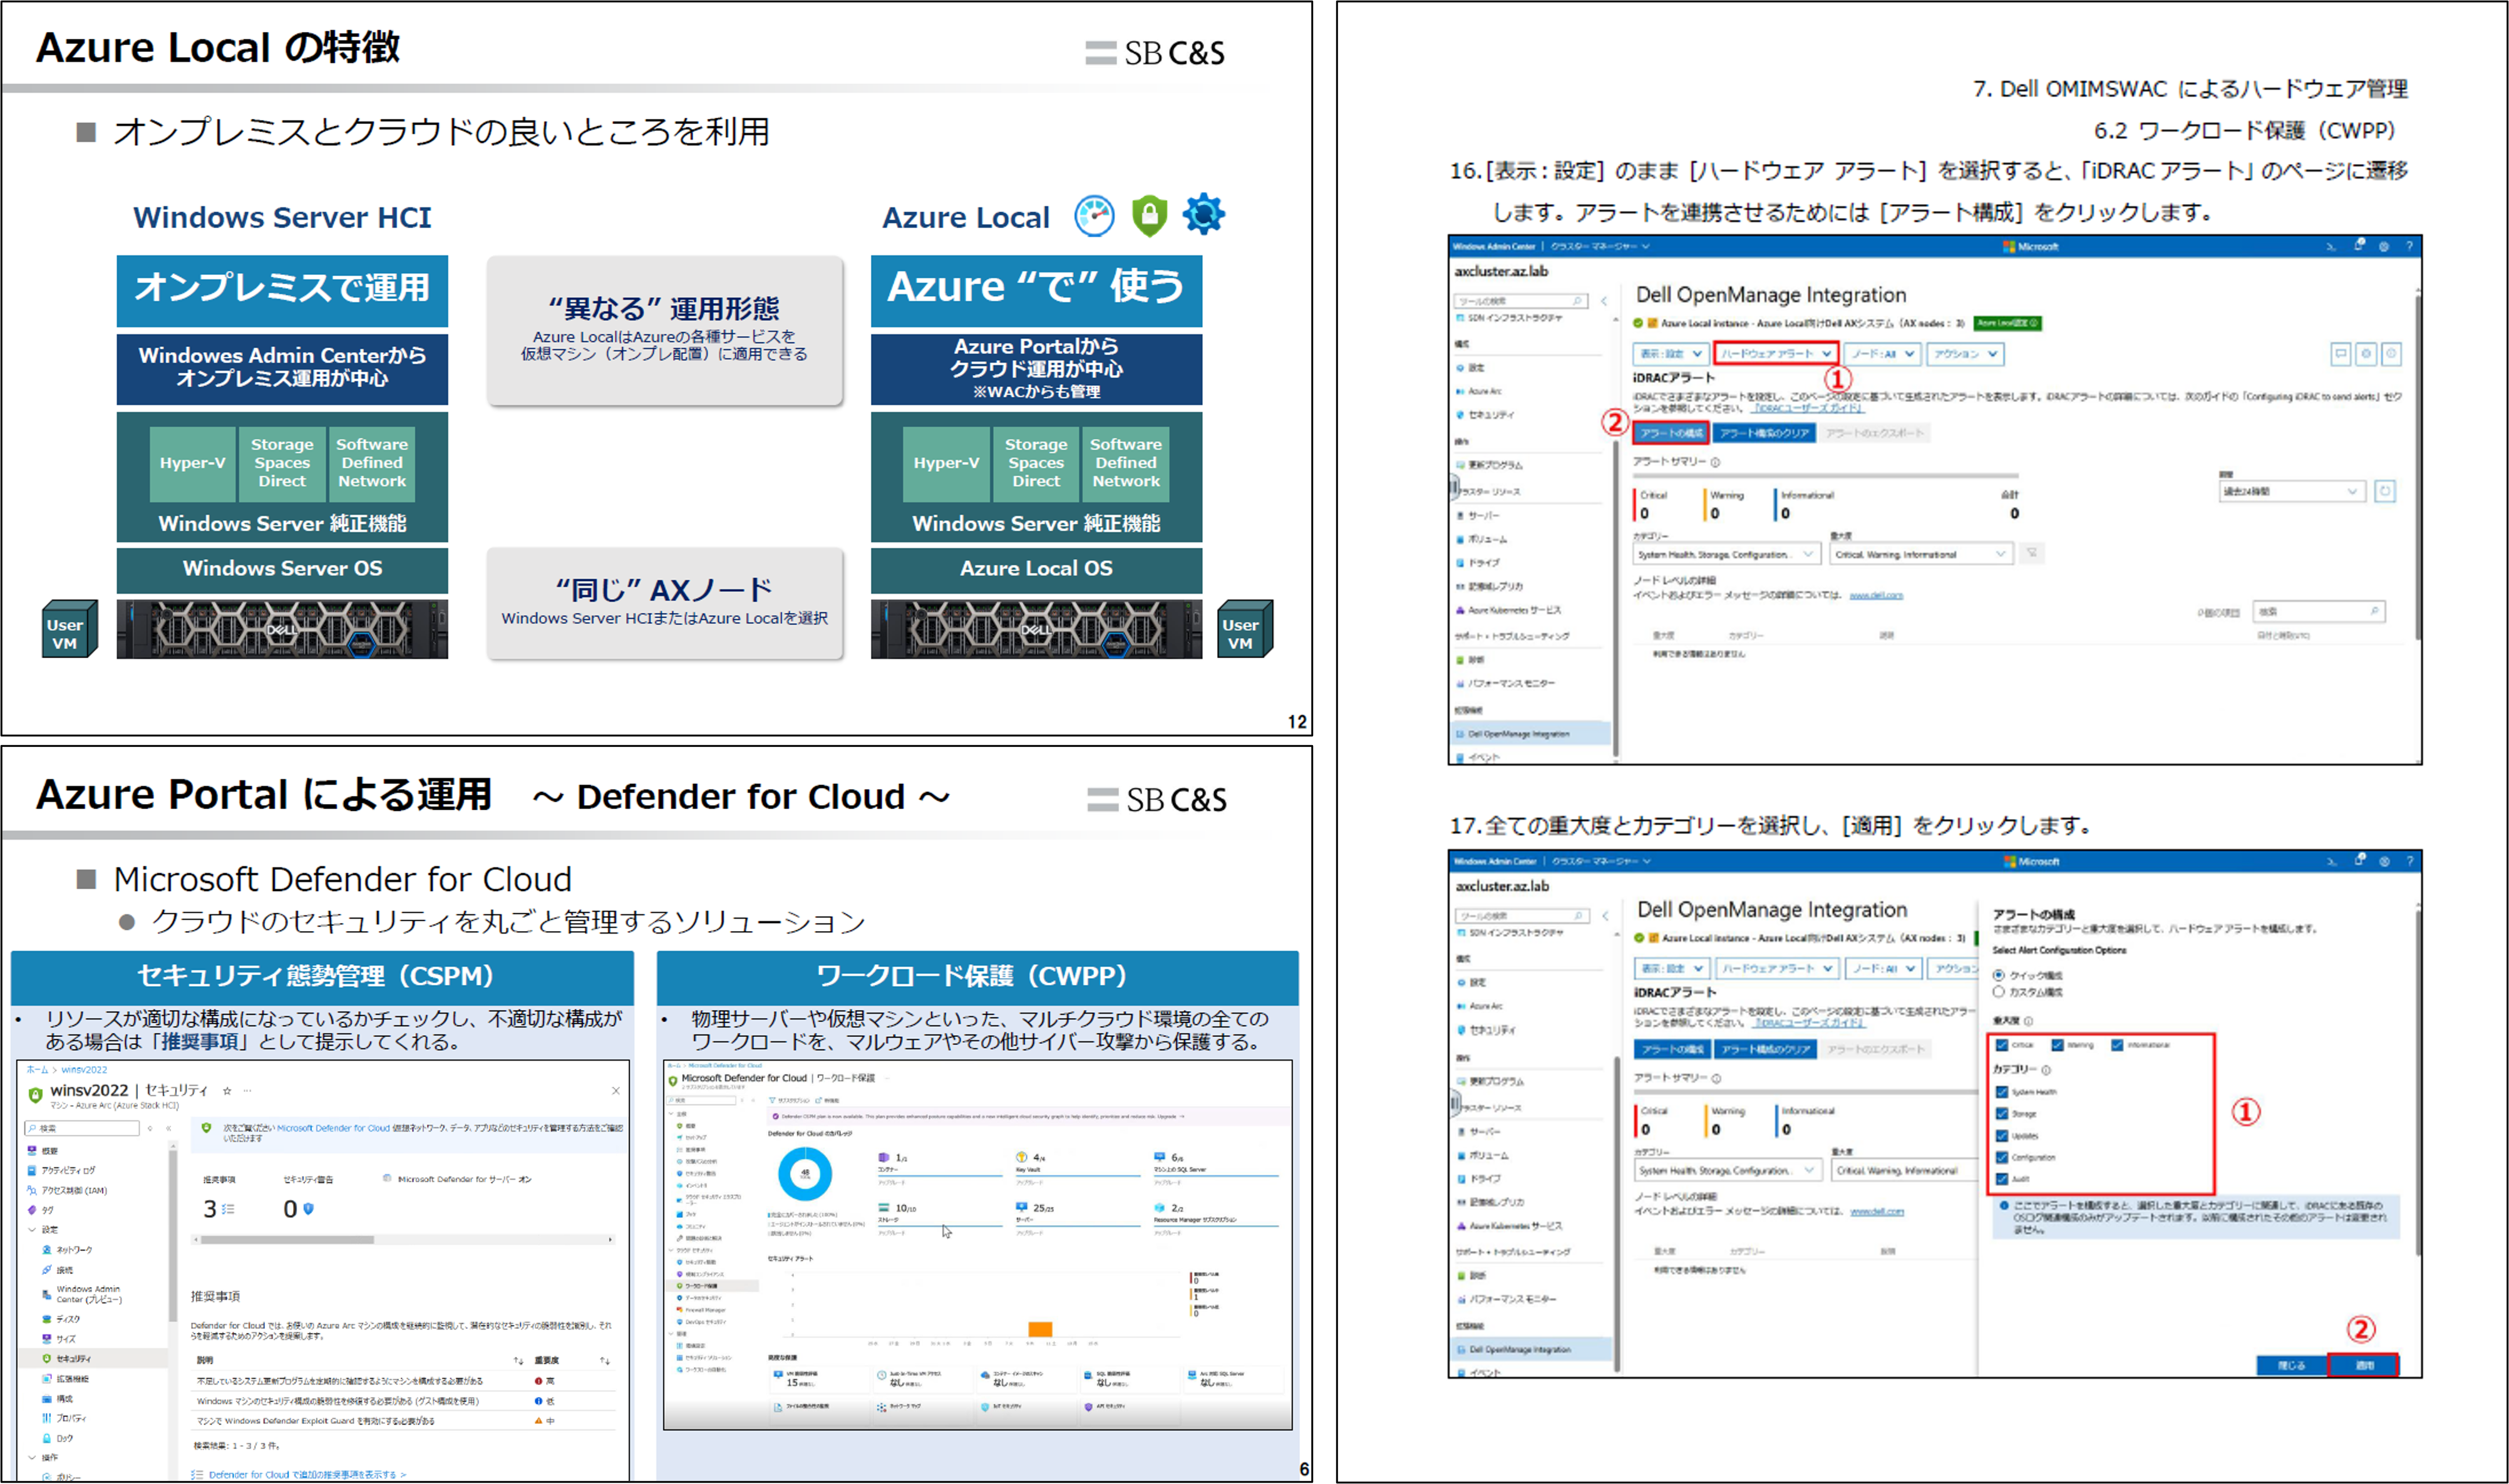Select the クイック構成 radio button
2509x1484 pixels.
(x=1999, y=975)
